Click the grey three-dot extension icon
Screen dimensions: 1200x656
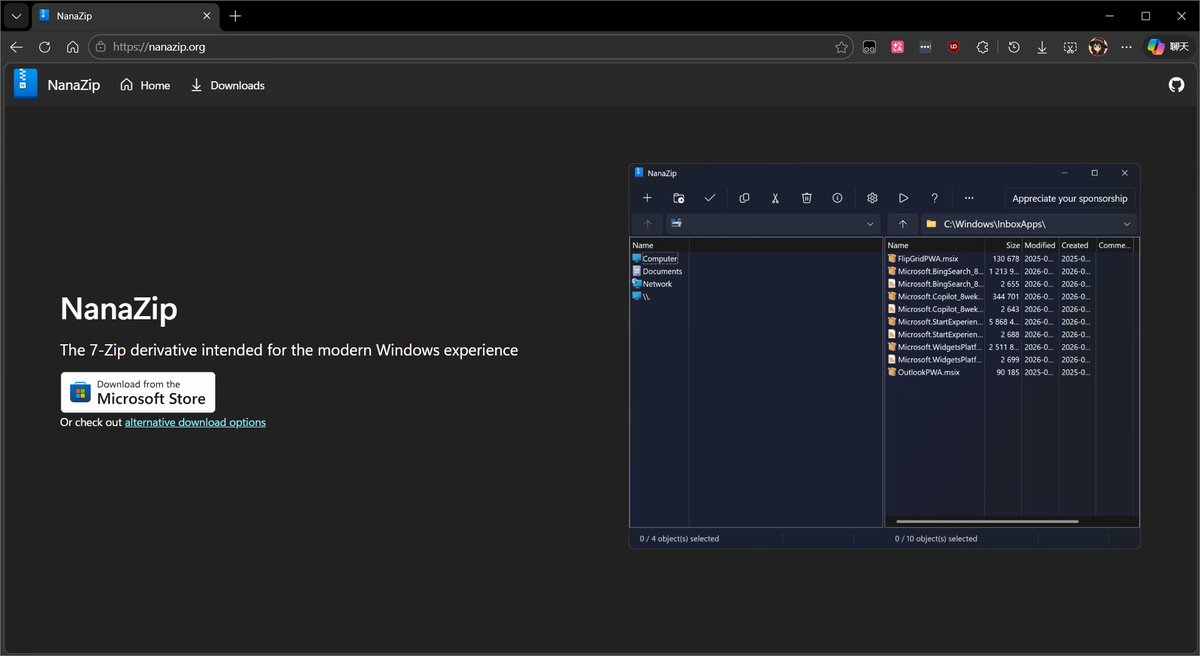point(926,47)
